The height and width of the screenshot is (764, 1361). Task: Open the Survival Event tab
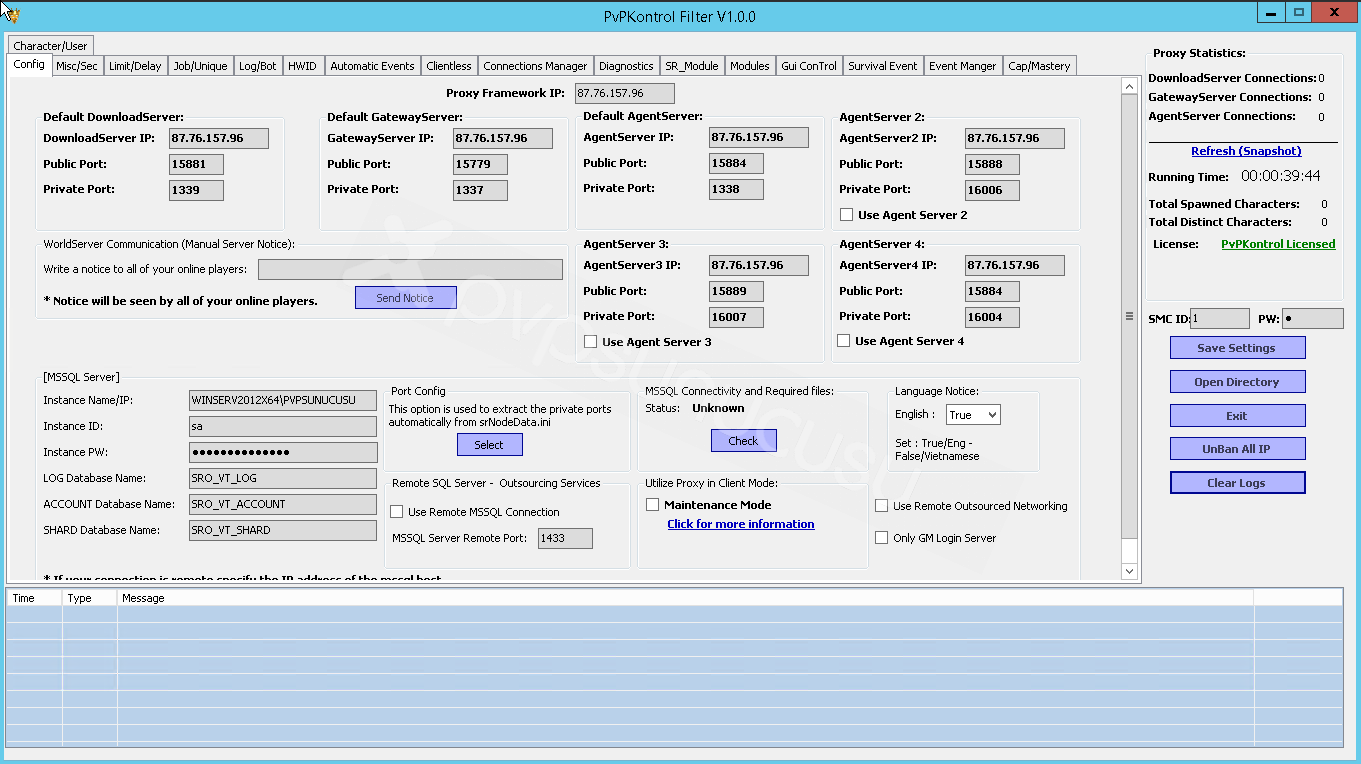click(883, 66)
